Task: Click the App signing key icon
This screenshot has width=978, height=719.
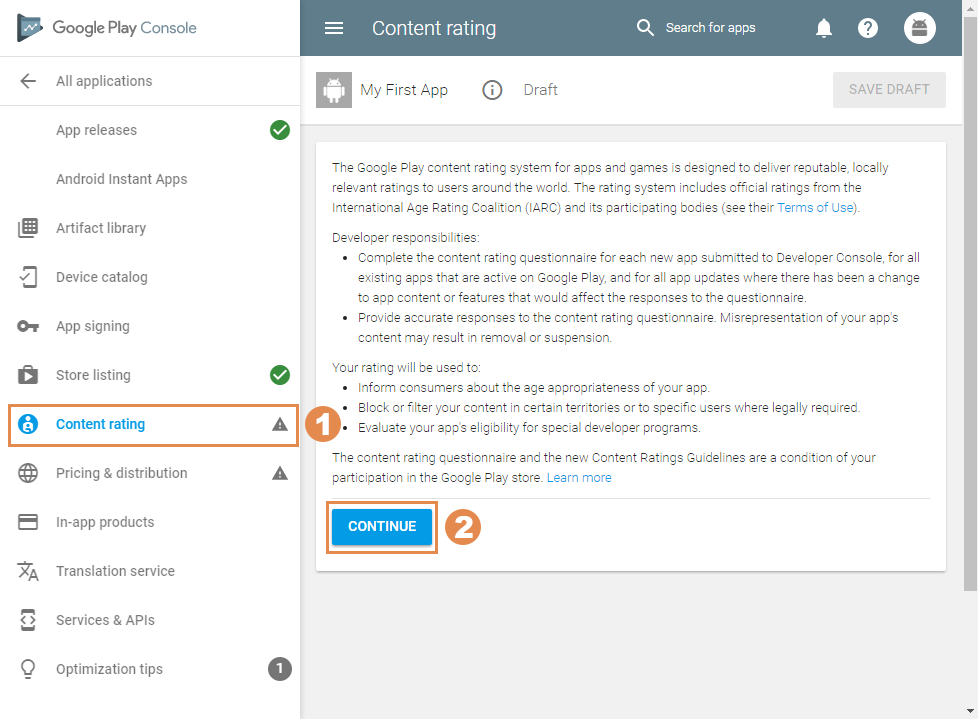Action: (28, 326)
